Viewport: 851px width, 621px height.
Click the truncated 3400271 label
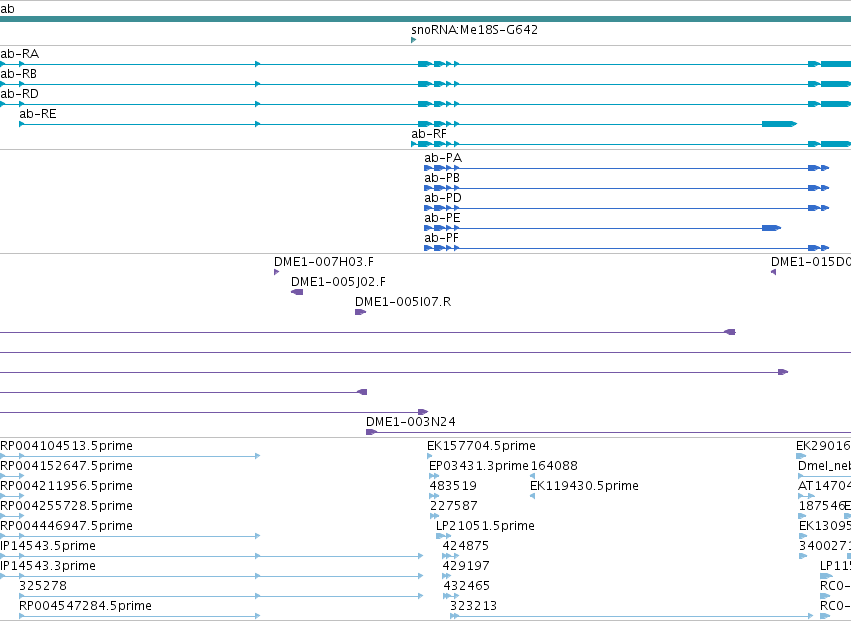825,546
